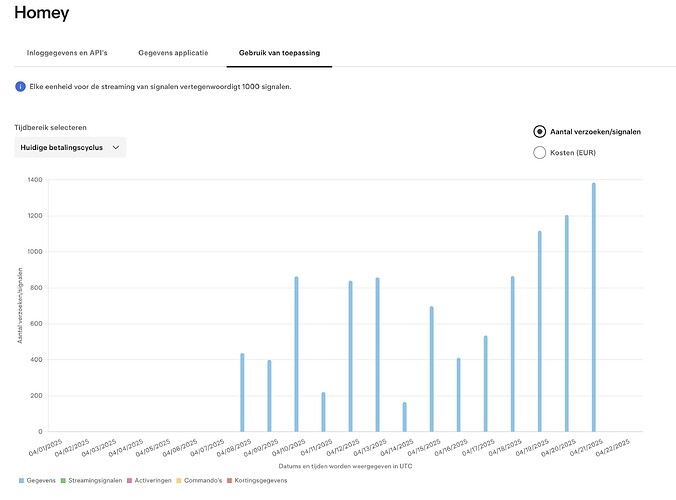Click the bar for 04/20/2025
This screenshot has height=500, width=676.
click(x=566, y=323)
